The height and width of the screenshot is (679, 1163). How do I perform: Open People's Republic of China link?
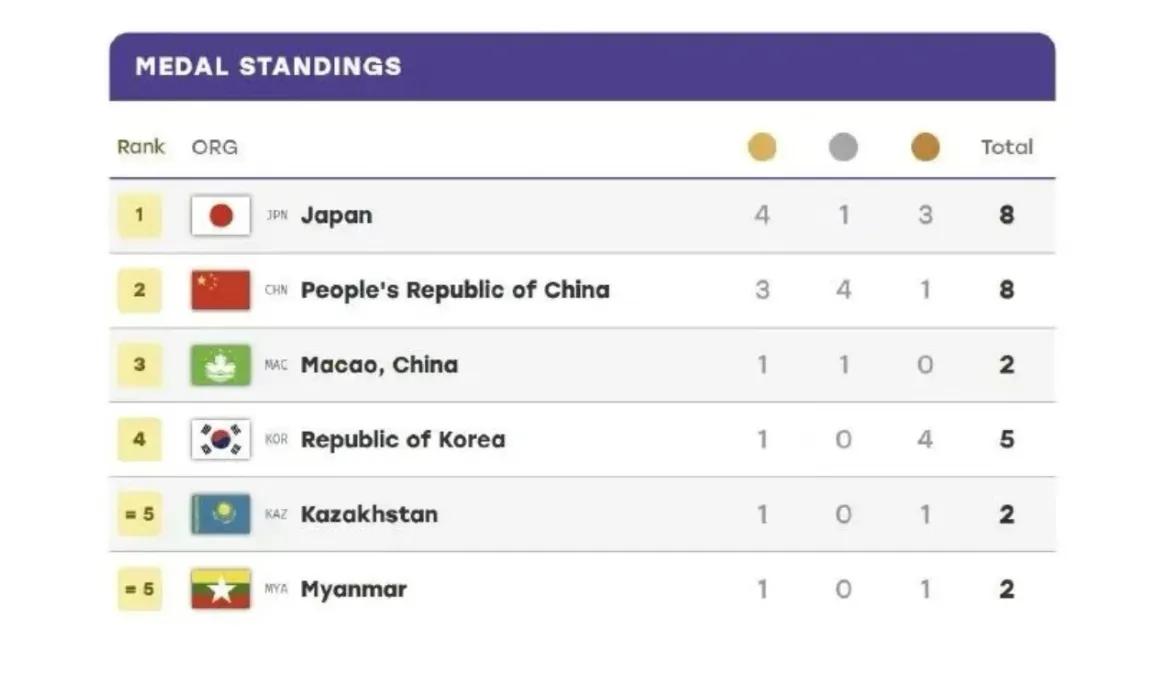pyautogui.click(x=455, y=290)
